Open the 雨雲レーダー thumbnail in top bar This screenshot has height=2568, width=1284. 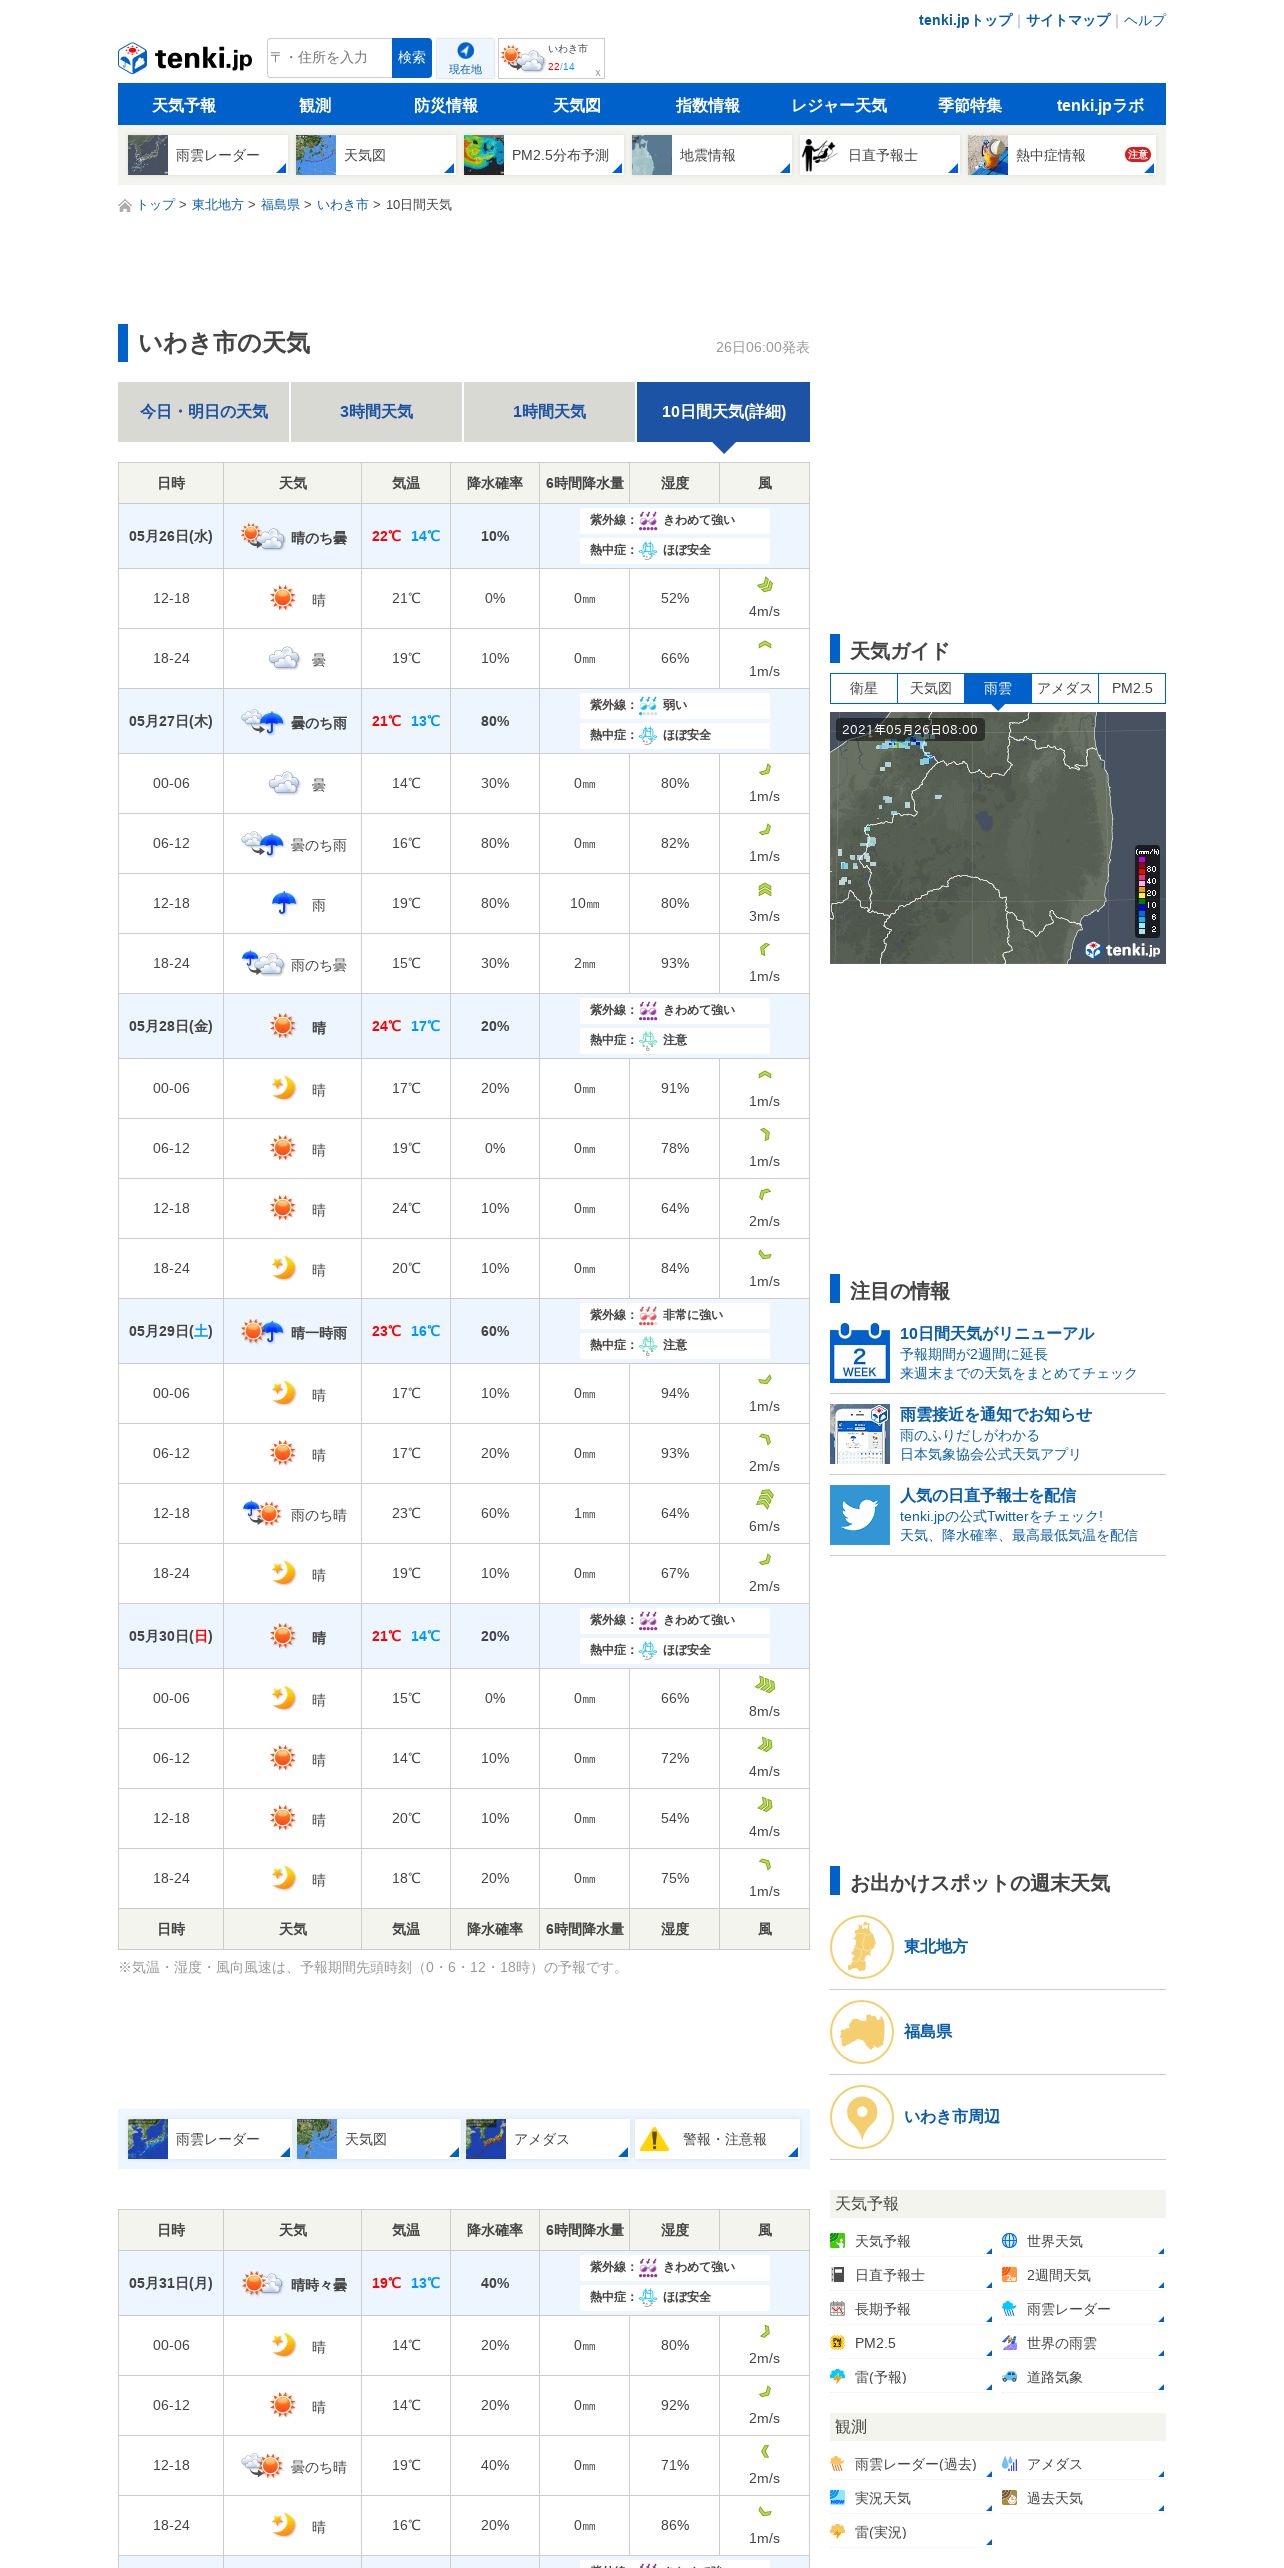tap(148, 155)
